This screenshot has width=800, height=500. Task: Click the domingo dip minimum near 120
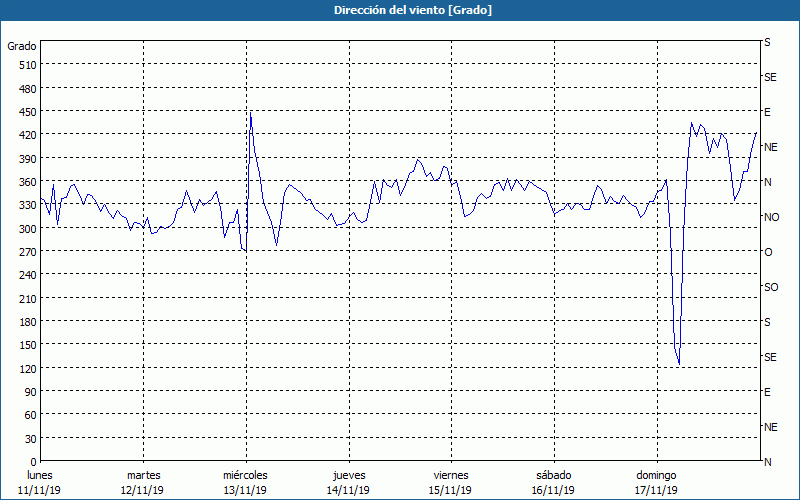pyautogui.click(x=679, y=364)
